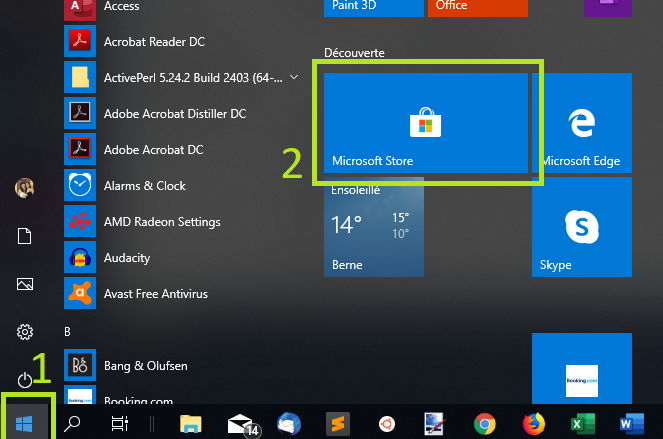663x439 pixels.
Task: Open Pictures from Start sidebar
Action: 25,284
